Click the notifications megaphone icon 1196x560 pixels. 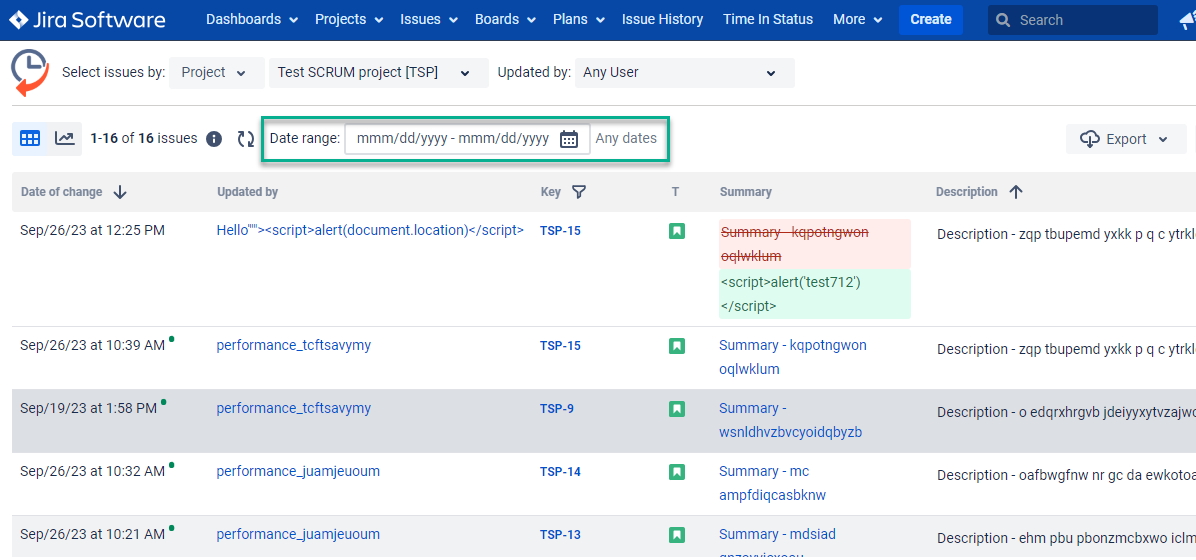1186,20
